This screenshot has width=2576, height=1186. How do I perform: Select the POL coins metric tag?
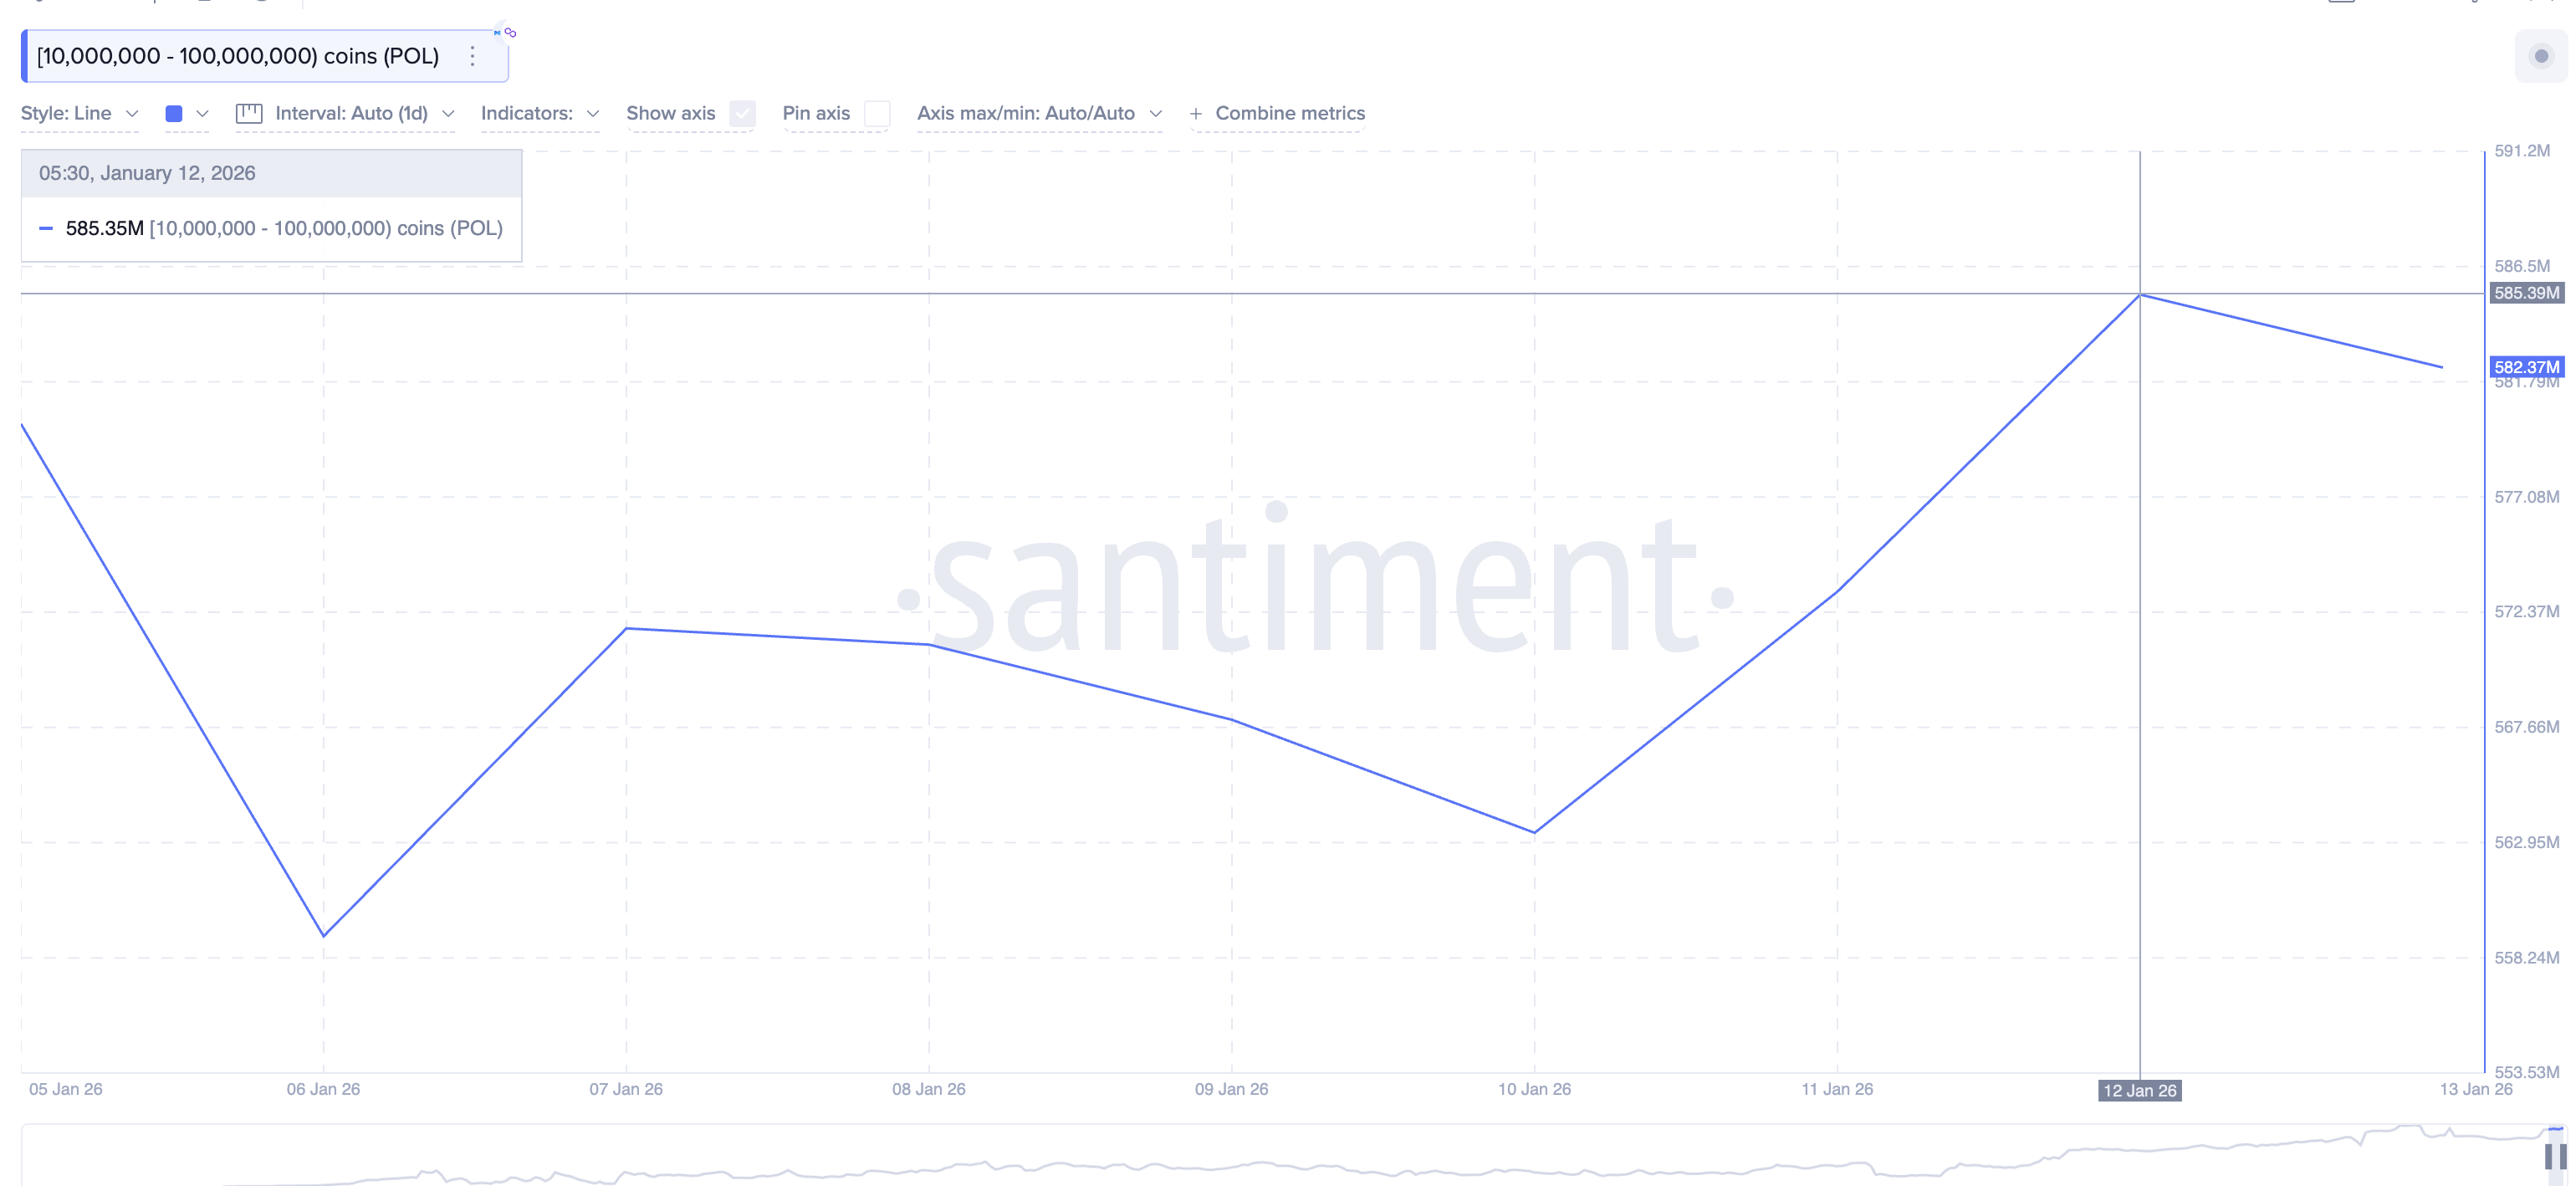[x=238, y=56]
